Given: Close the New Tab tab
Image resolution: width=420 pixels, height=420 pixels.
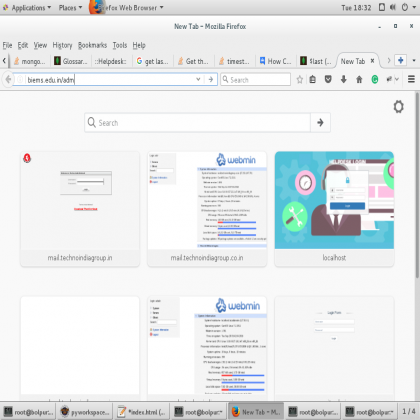Looking at the screenshot, I should click(372, 61).
